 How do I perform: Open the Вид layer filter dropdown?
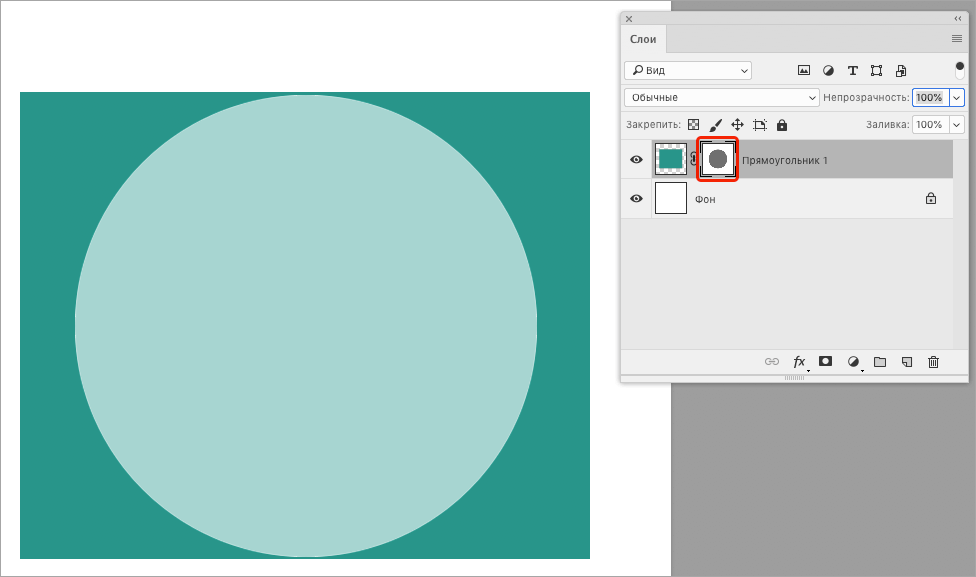687,70
